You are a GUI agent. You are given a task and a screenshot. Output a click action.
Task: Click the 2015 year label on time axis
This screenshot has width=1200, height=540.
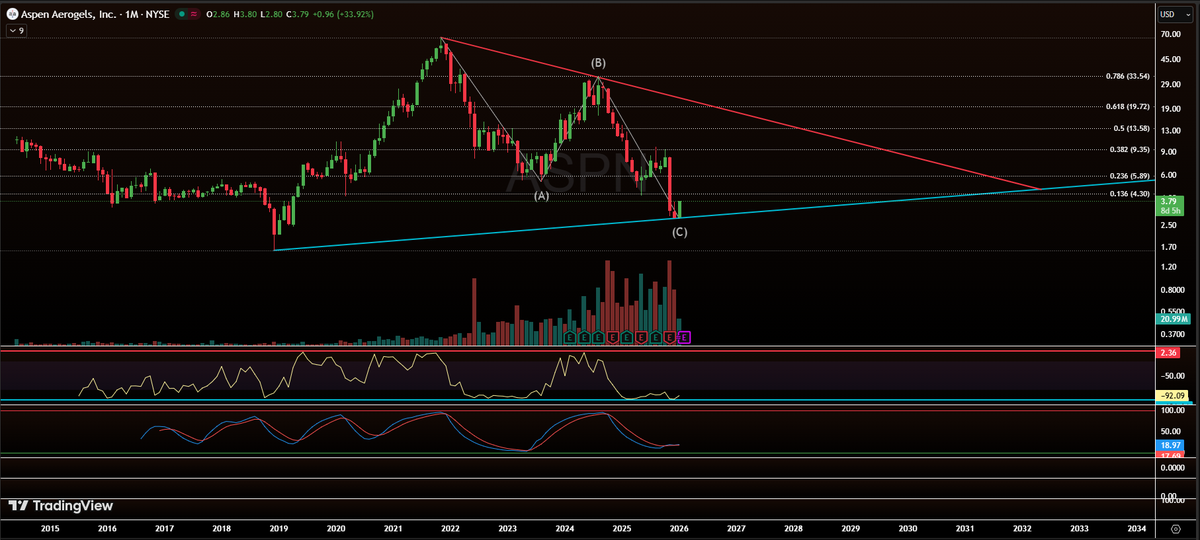(x=49, y=527)
